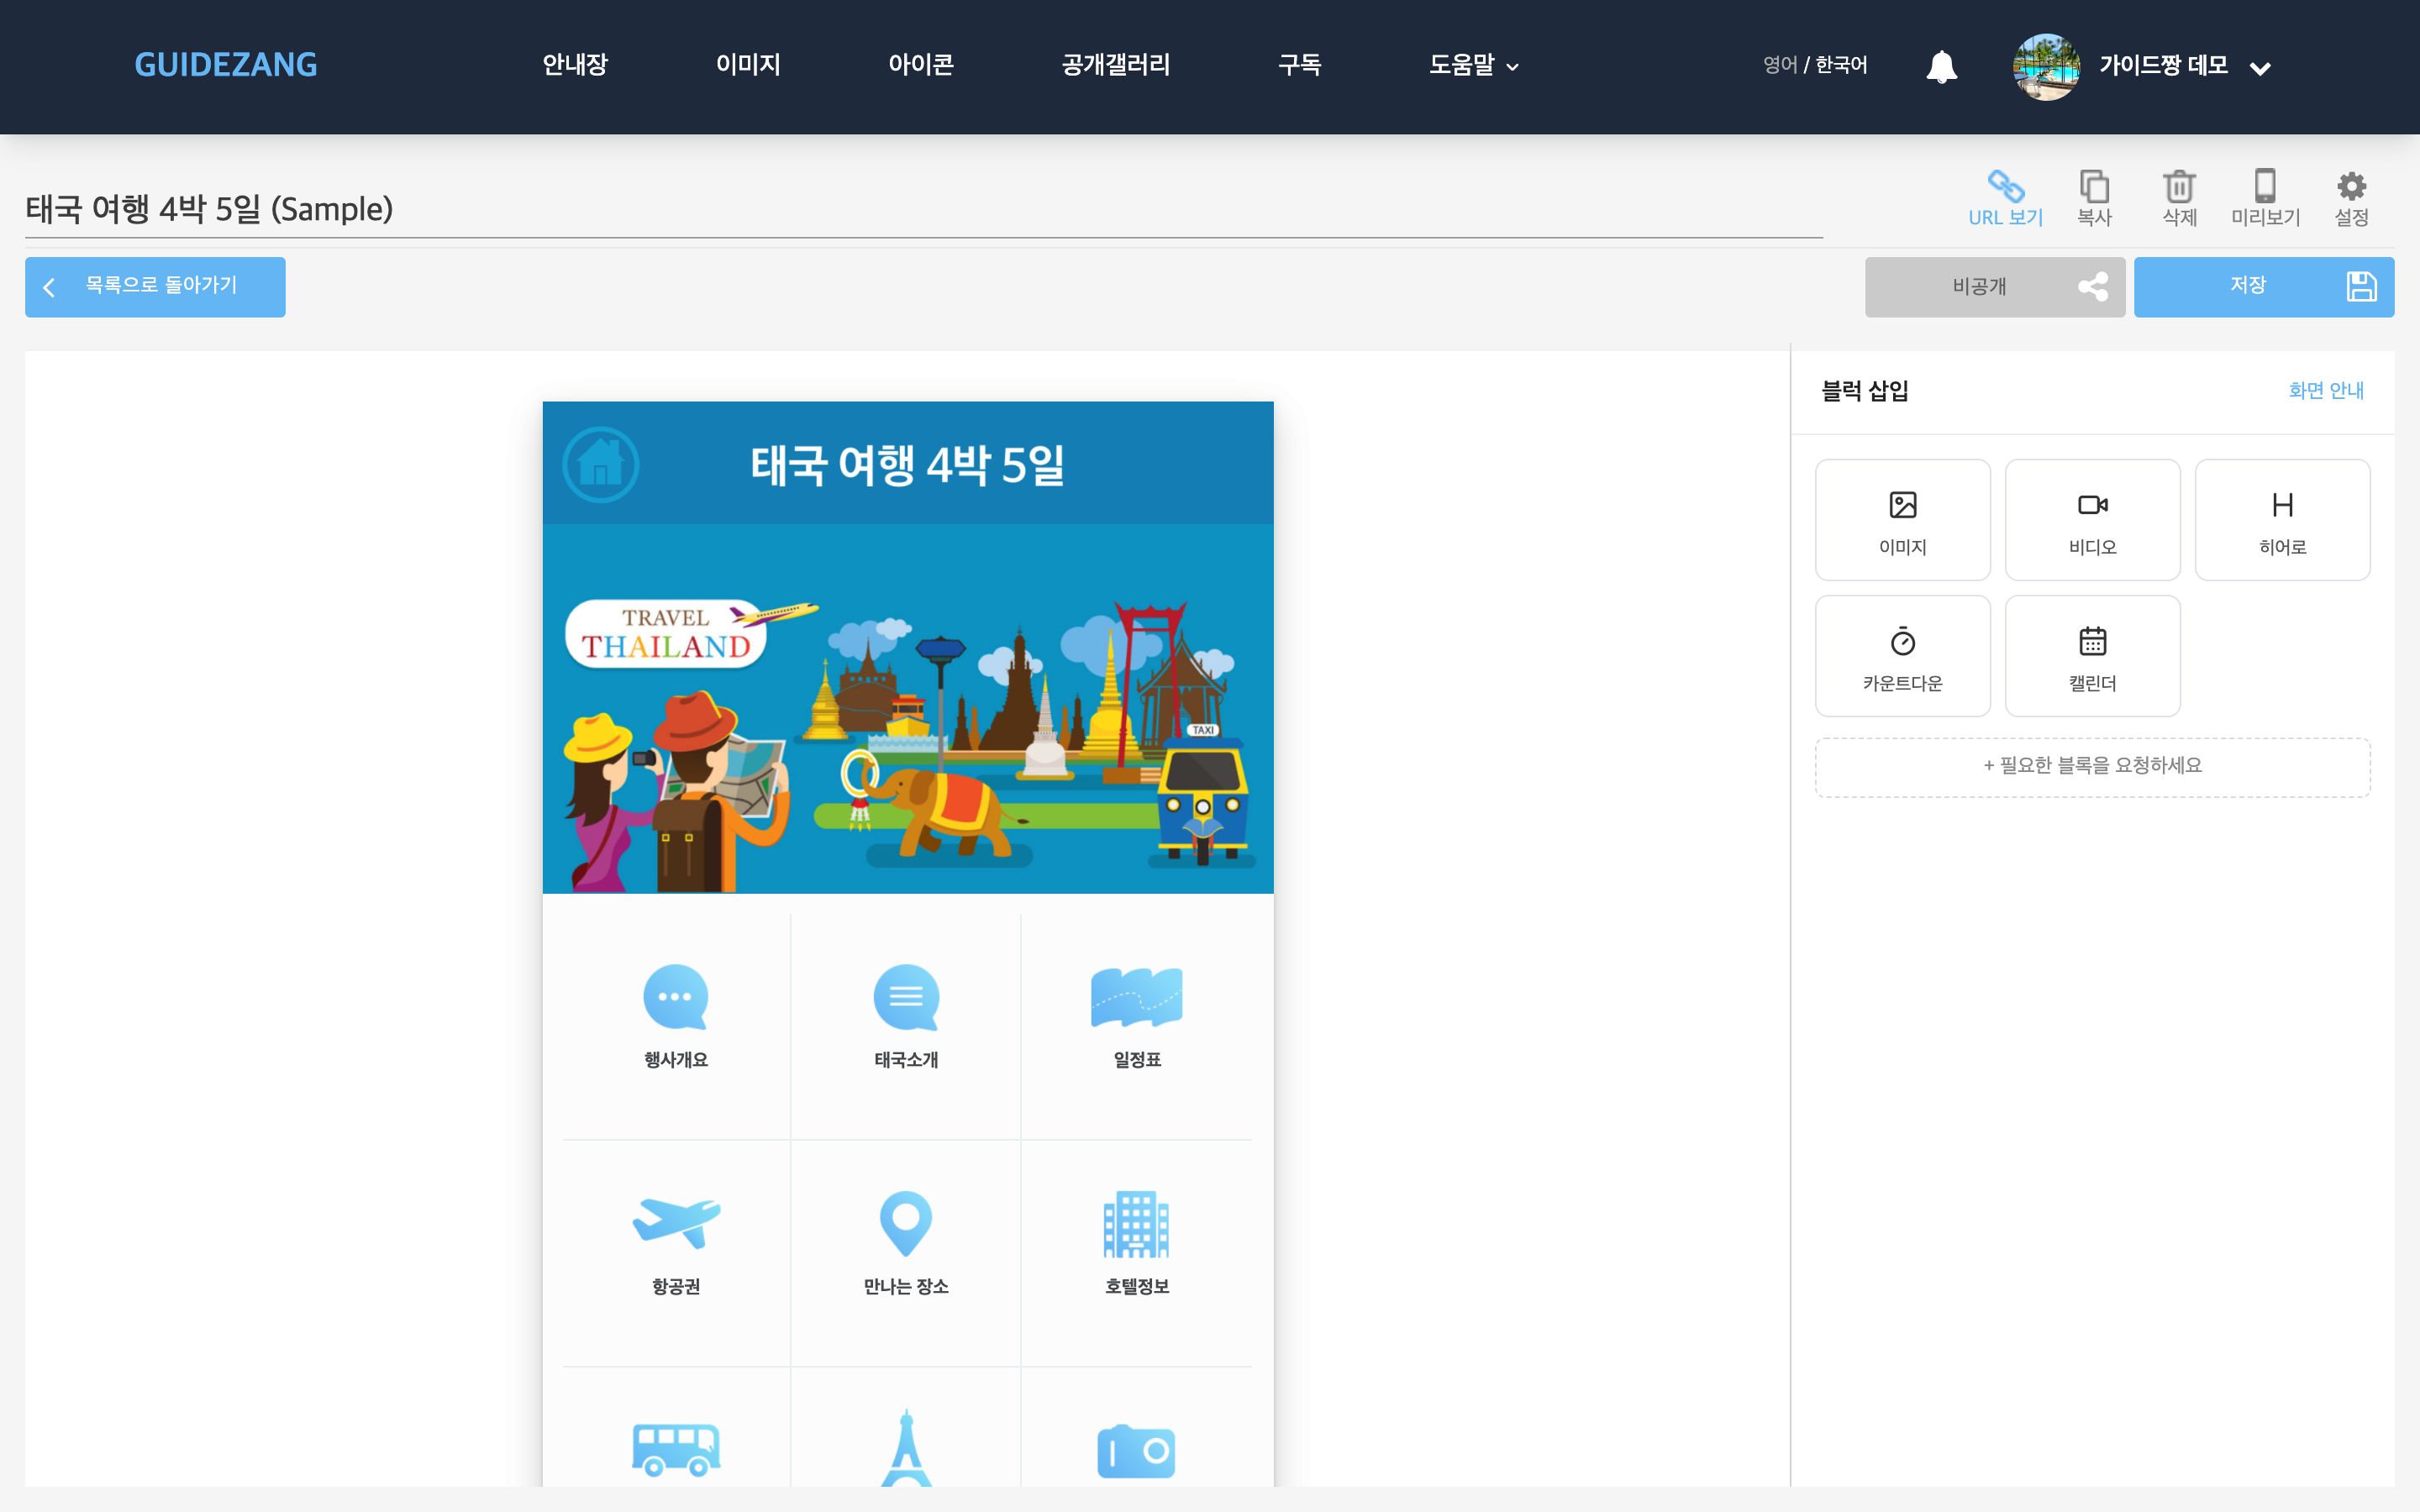This screenshot has height=1512, width=2420.
Task: Open the 공개갤러리 menu
Action: (x=1116, y=65)
